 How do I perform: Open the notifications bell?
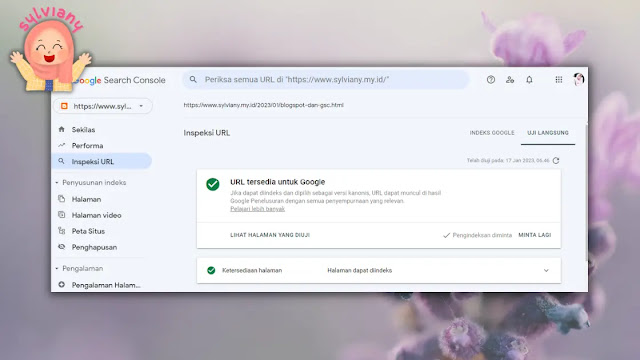coord(529,80)
